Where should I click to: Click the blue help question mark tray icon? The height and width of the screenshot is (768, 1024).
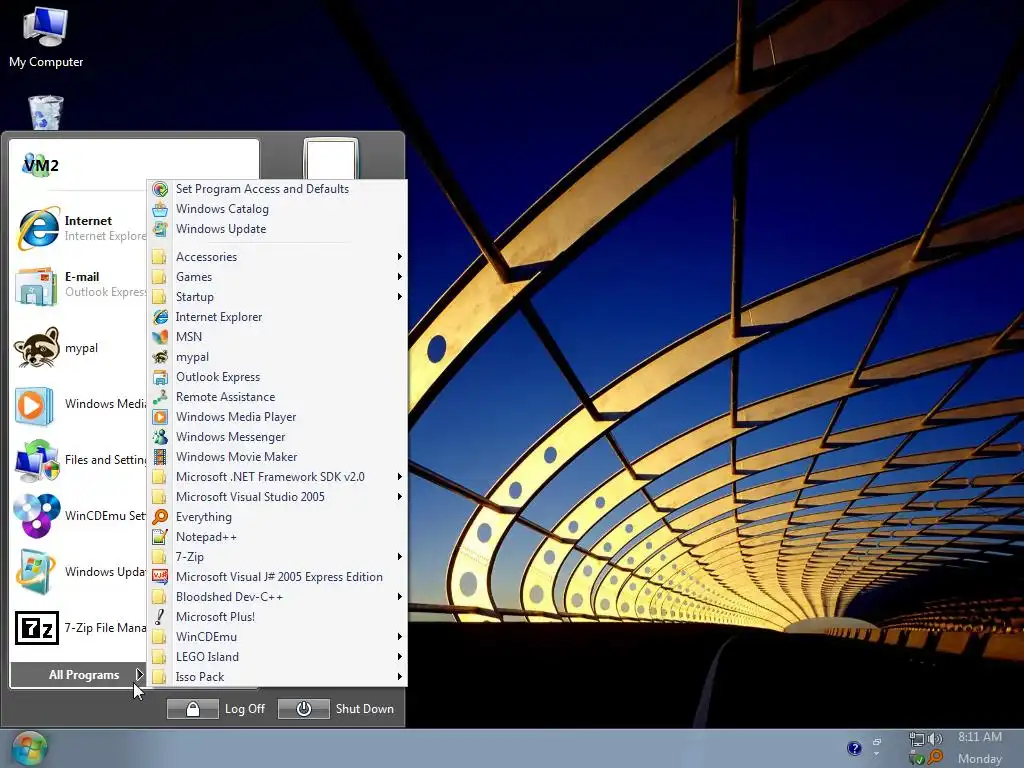coord(854,748)
